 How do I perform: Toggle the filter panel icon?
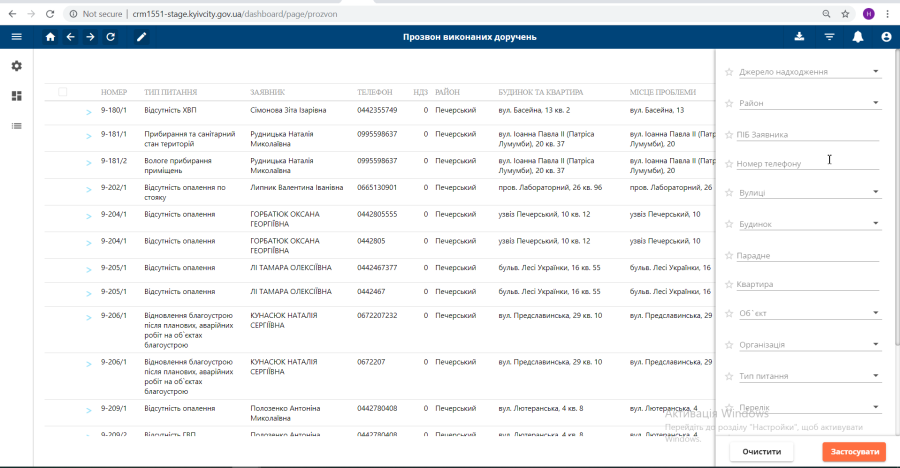829,37
